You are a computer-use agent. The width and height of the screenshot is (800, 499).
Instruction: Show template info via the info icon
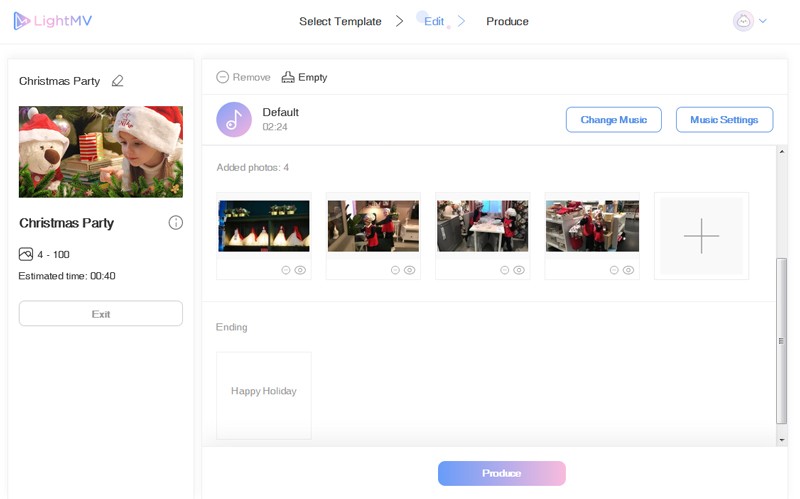coord(176,222)
